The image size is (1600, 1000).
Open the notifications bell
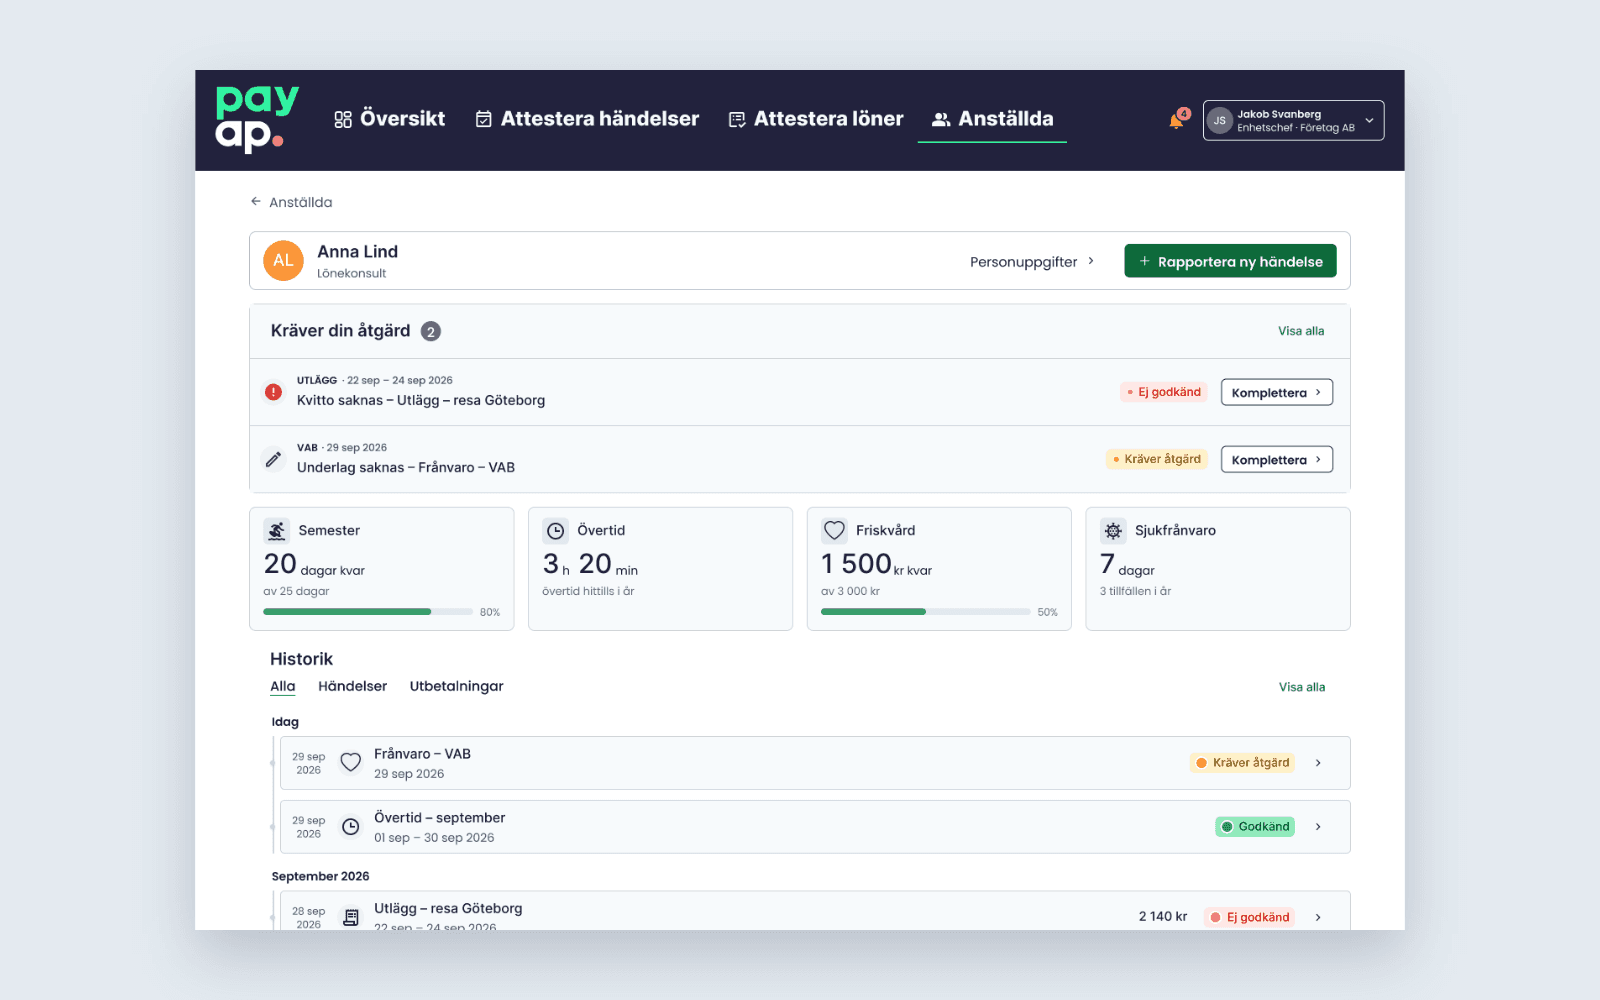pos(1177,120)
